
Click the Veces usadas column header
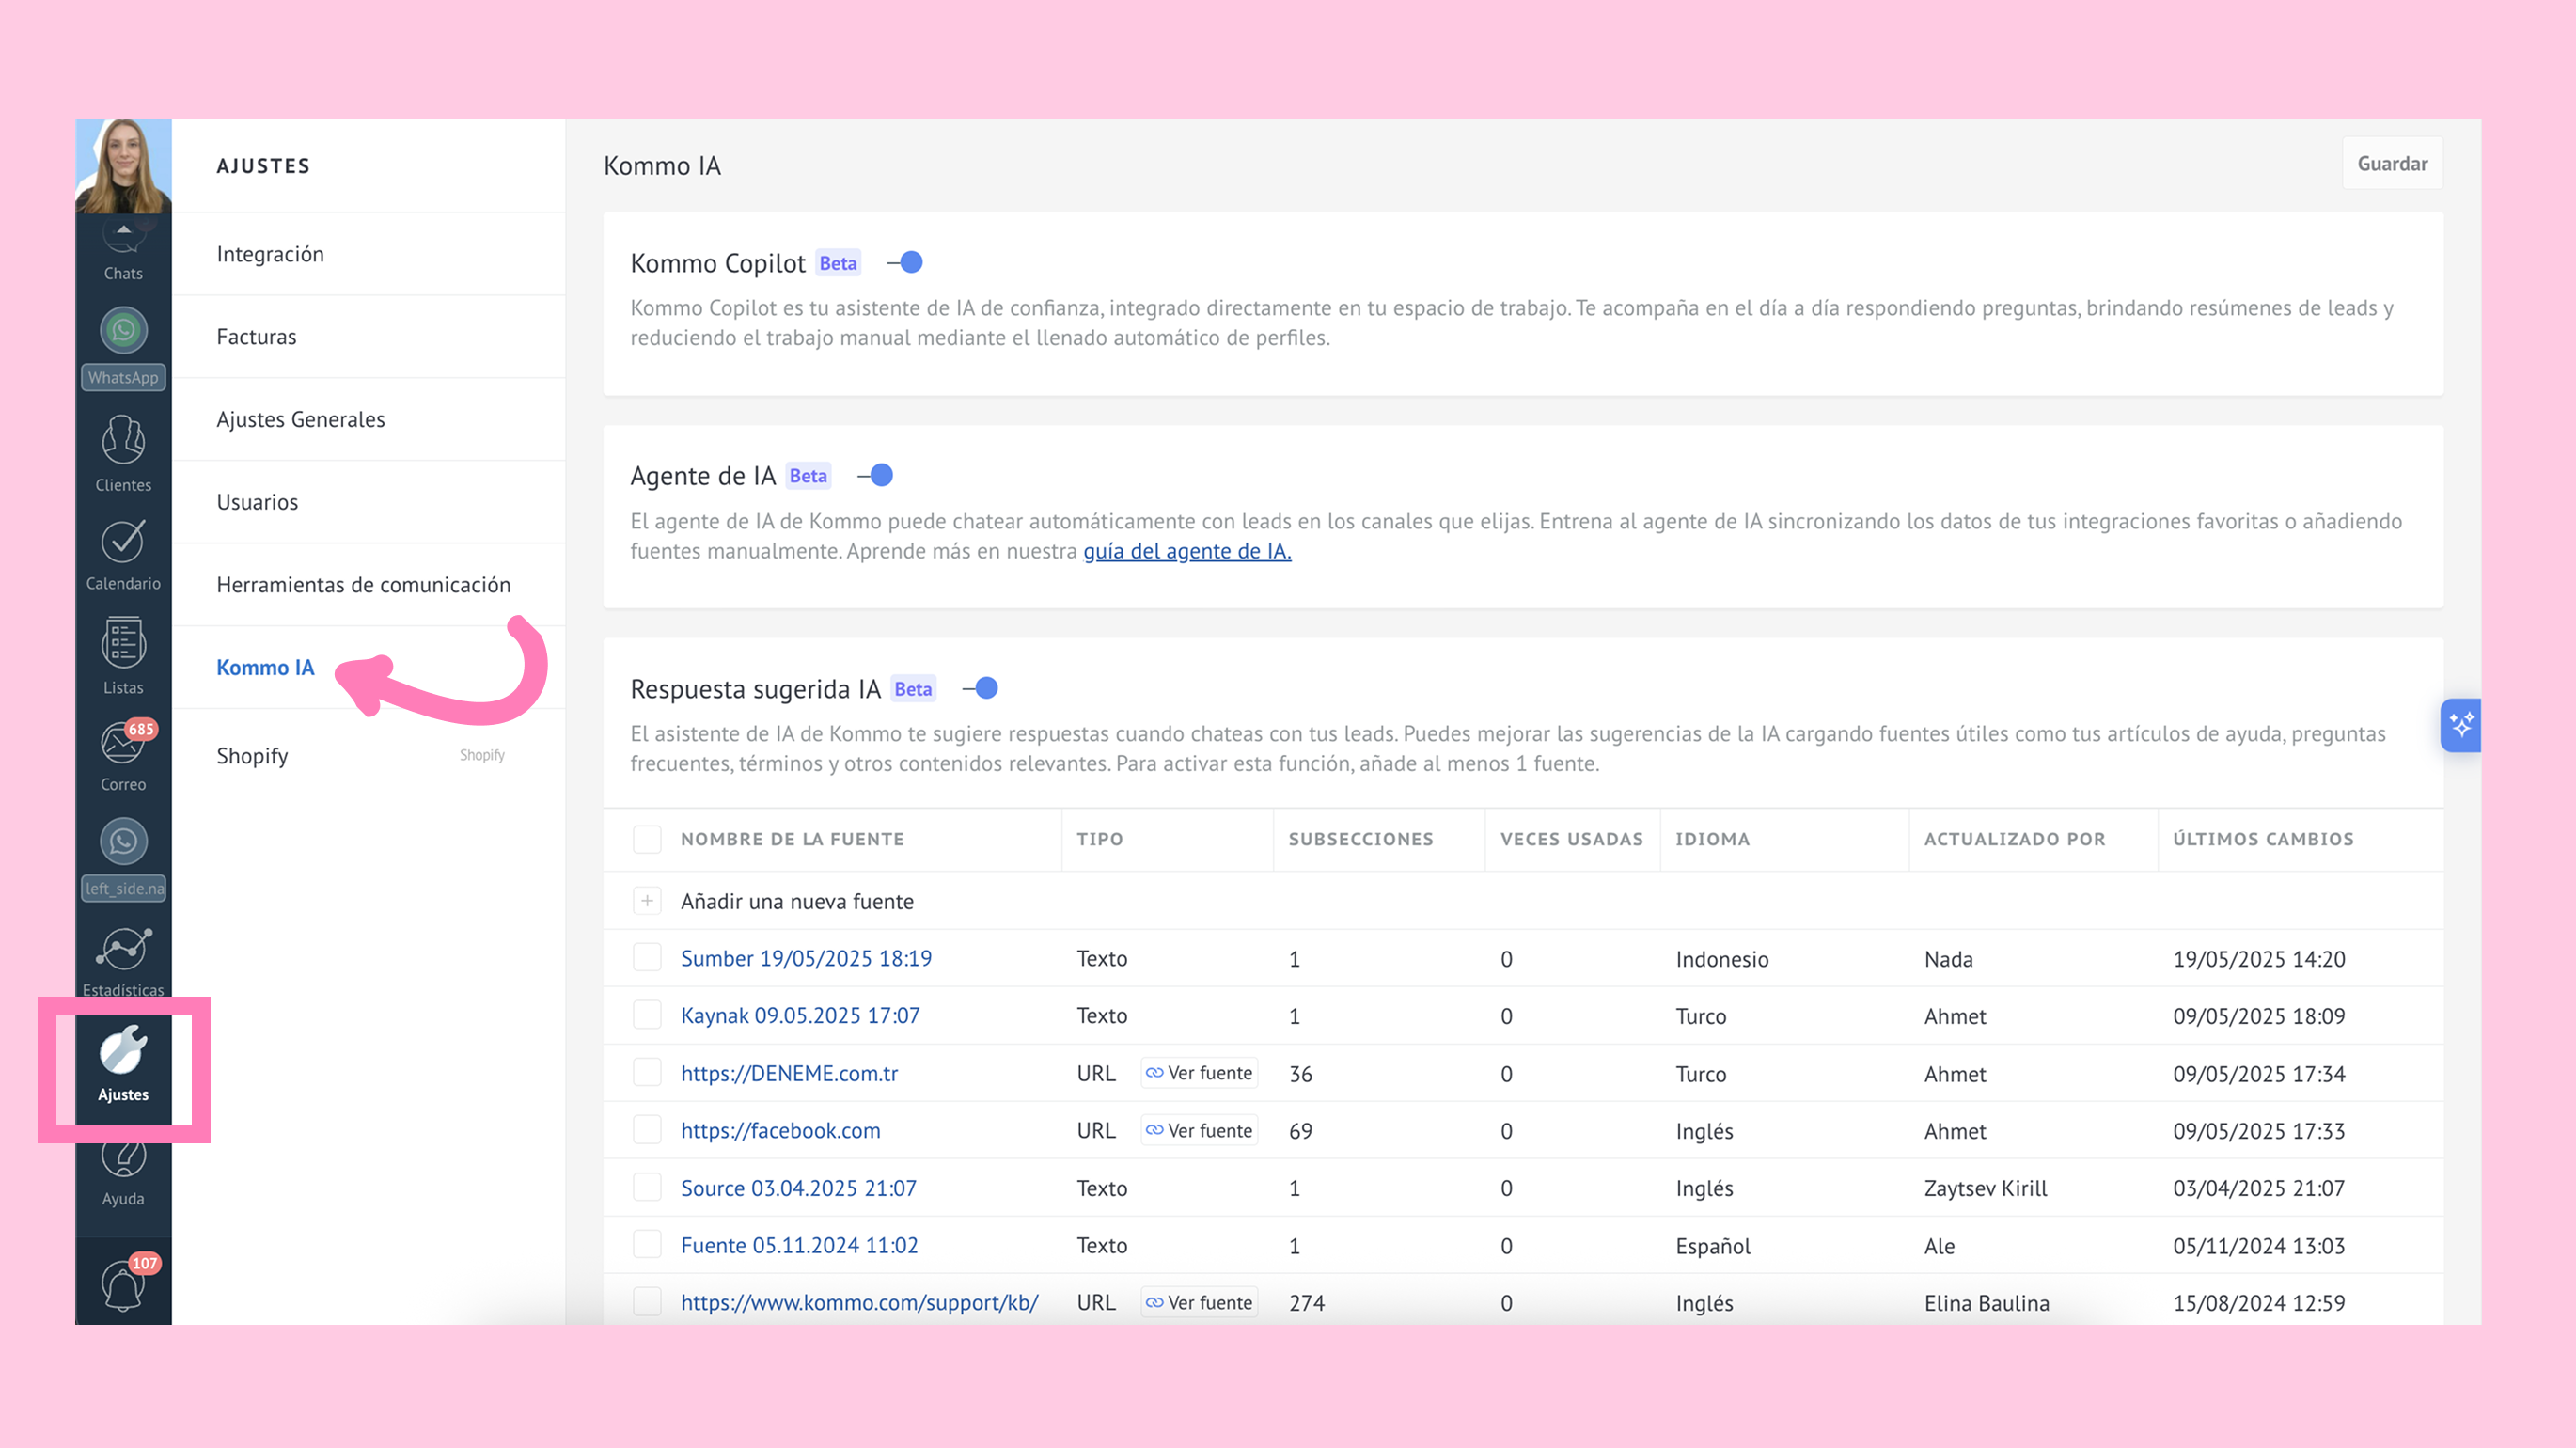click(x=1572, y=839)
